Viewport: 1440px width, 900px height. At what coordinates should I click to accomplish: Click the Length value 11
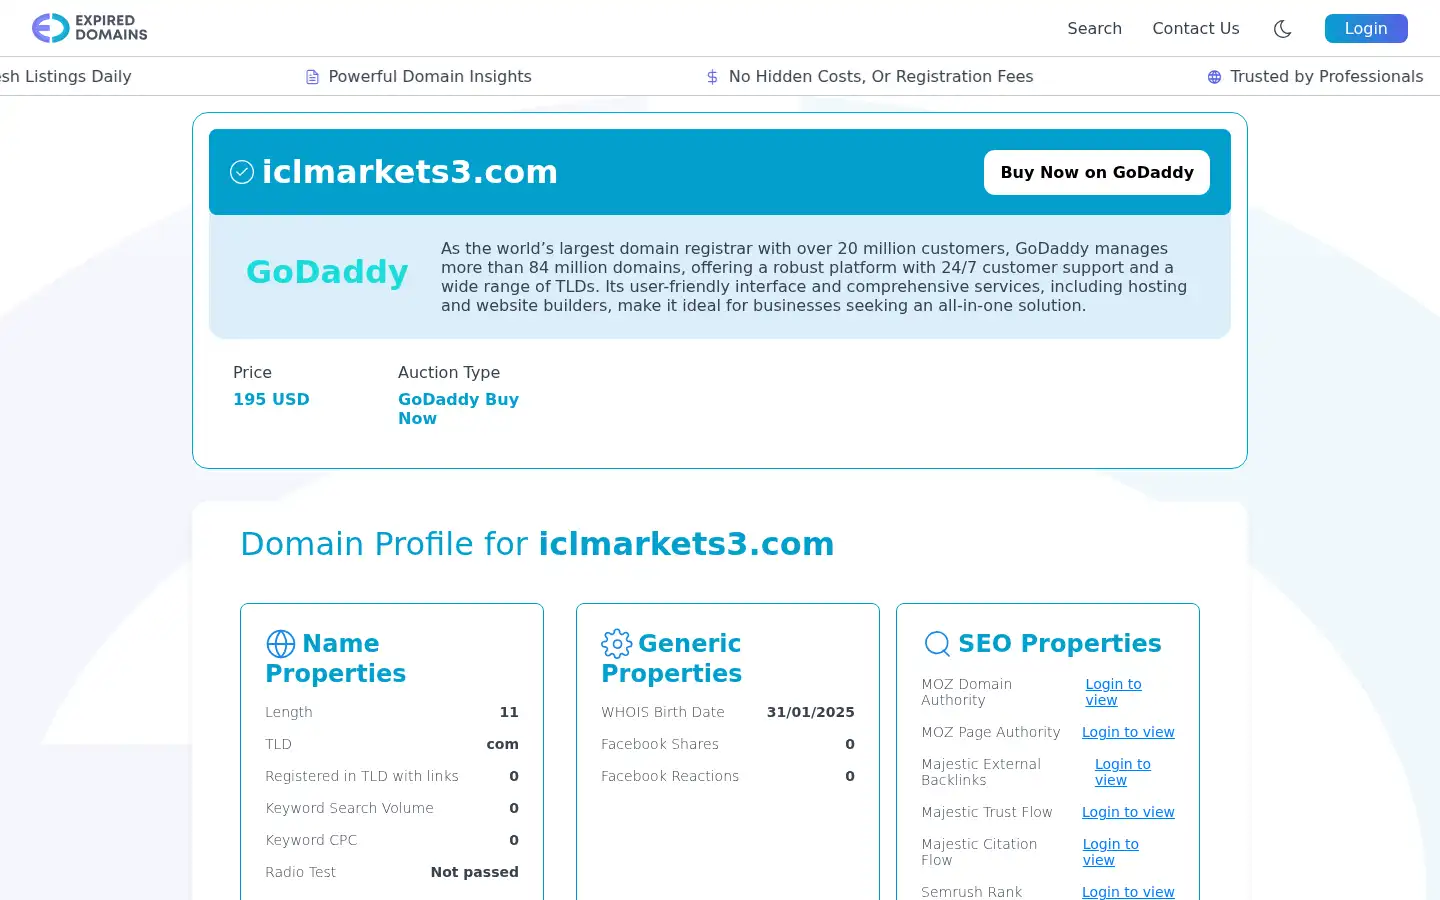509,712
